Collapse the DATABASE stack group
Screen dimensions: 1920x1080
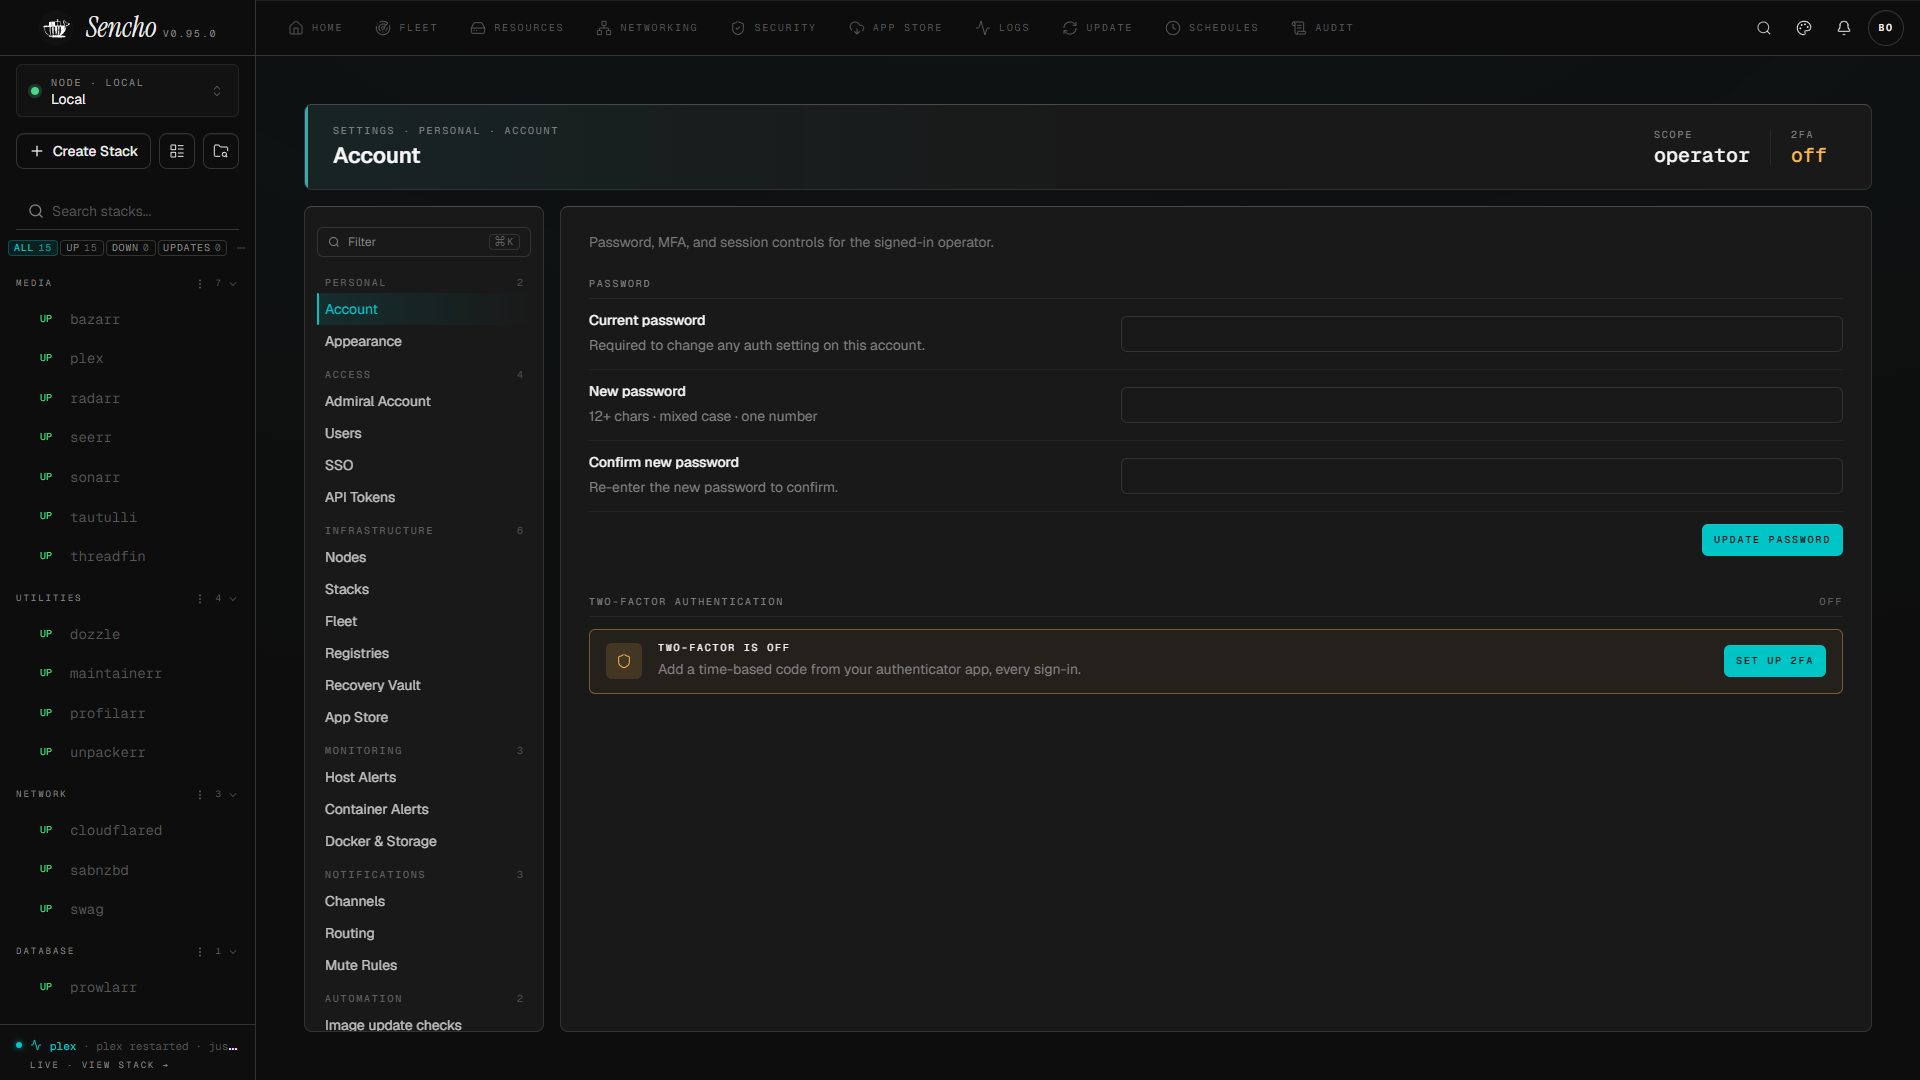coord(233,952)
